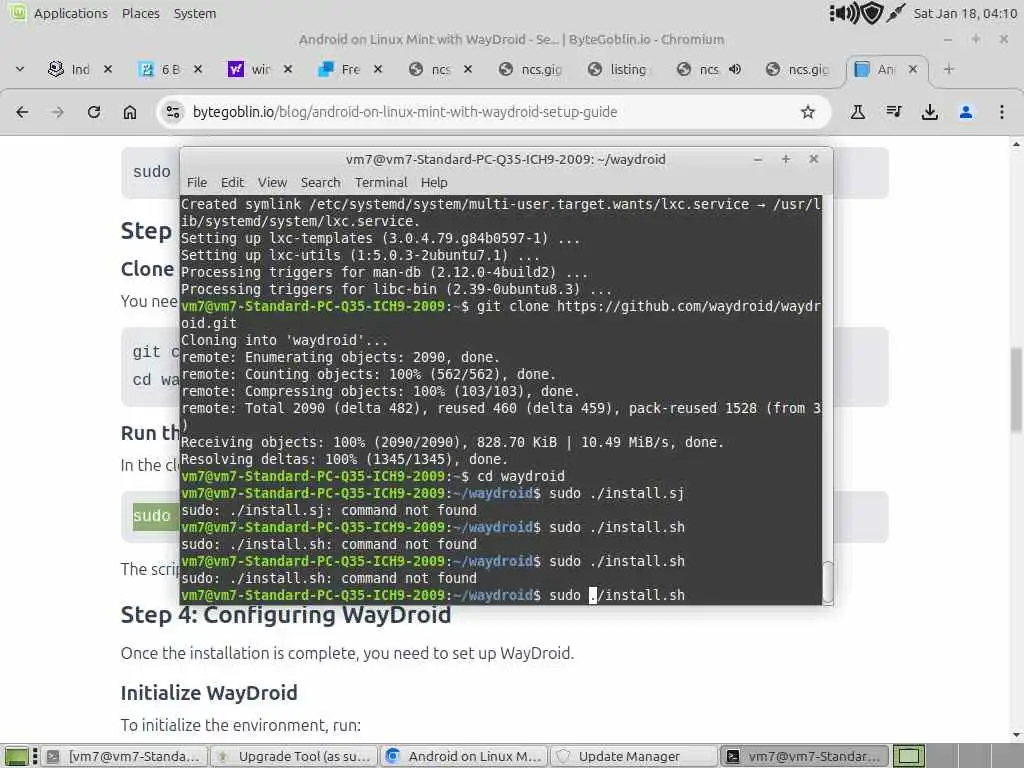View site information icon in address bar
This screenshot has height=768, width=1024.
(x=173, y=112)
